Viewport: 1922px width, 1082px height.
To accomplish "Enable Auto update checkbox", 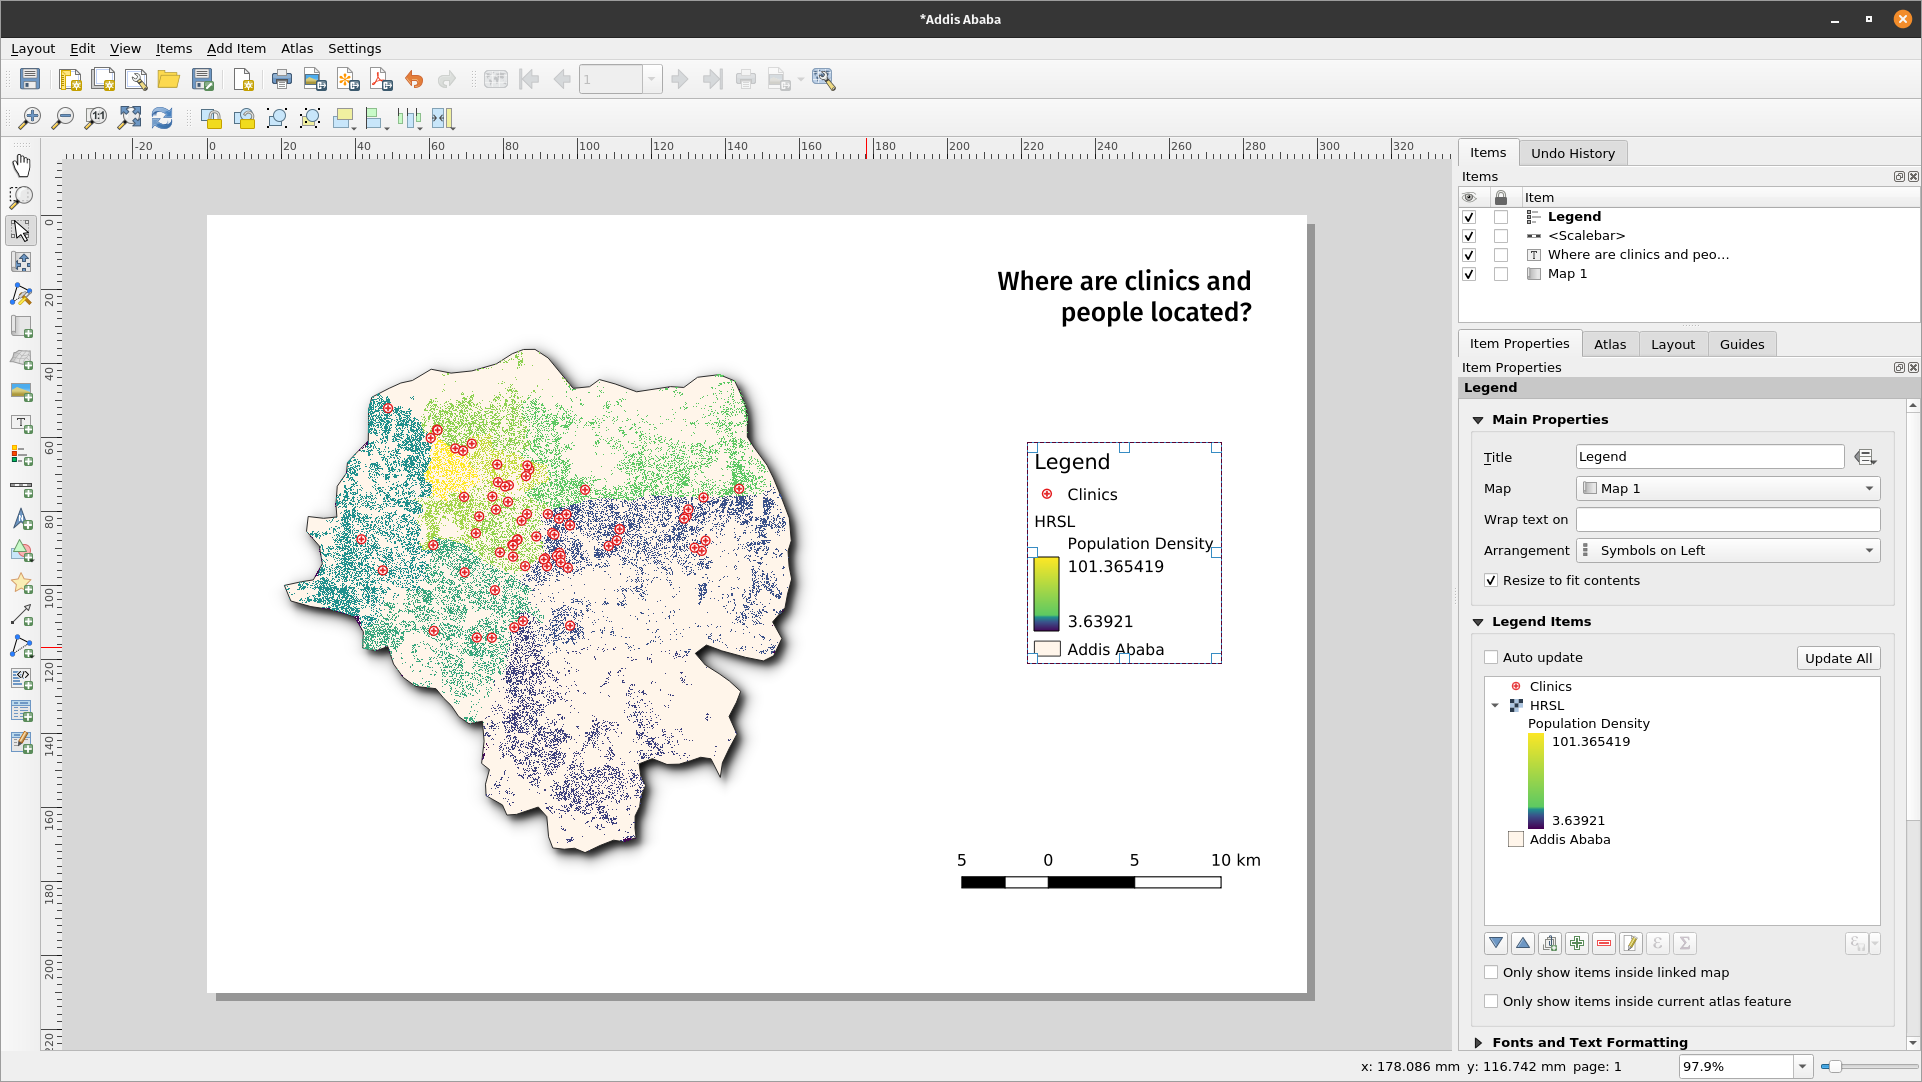I will point(1491,657).
